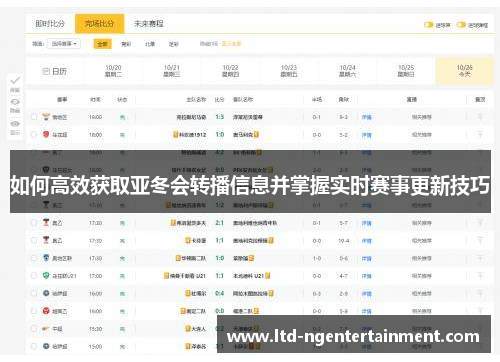The height and width of the screenshot is (362, 500).
Task: Tick the checkbox of the 16:00 0:4 match
Action: coord(34,293)
